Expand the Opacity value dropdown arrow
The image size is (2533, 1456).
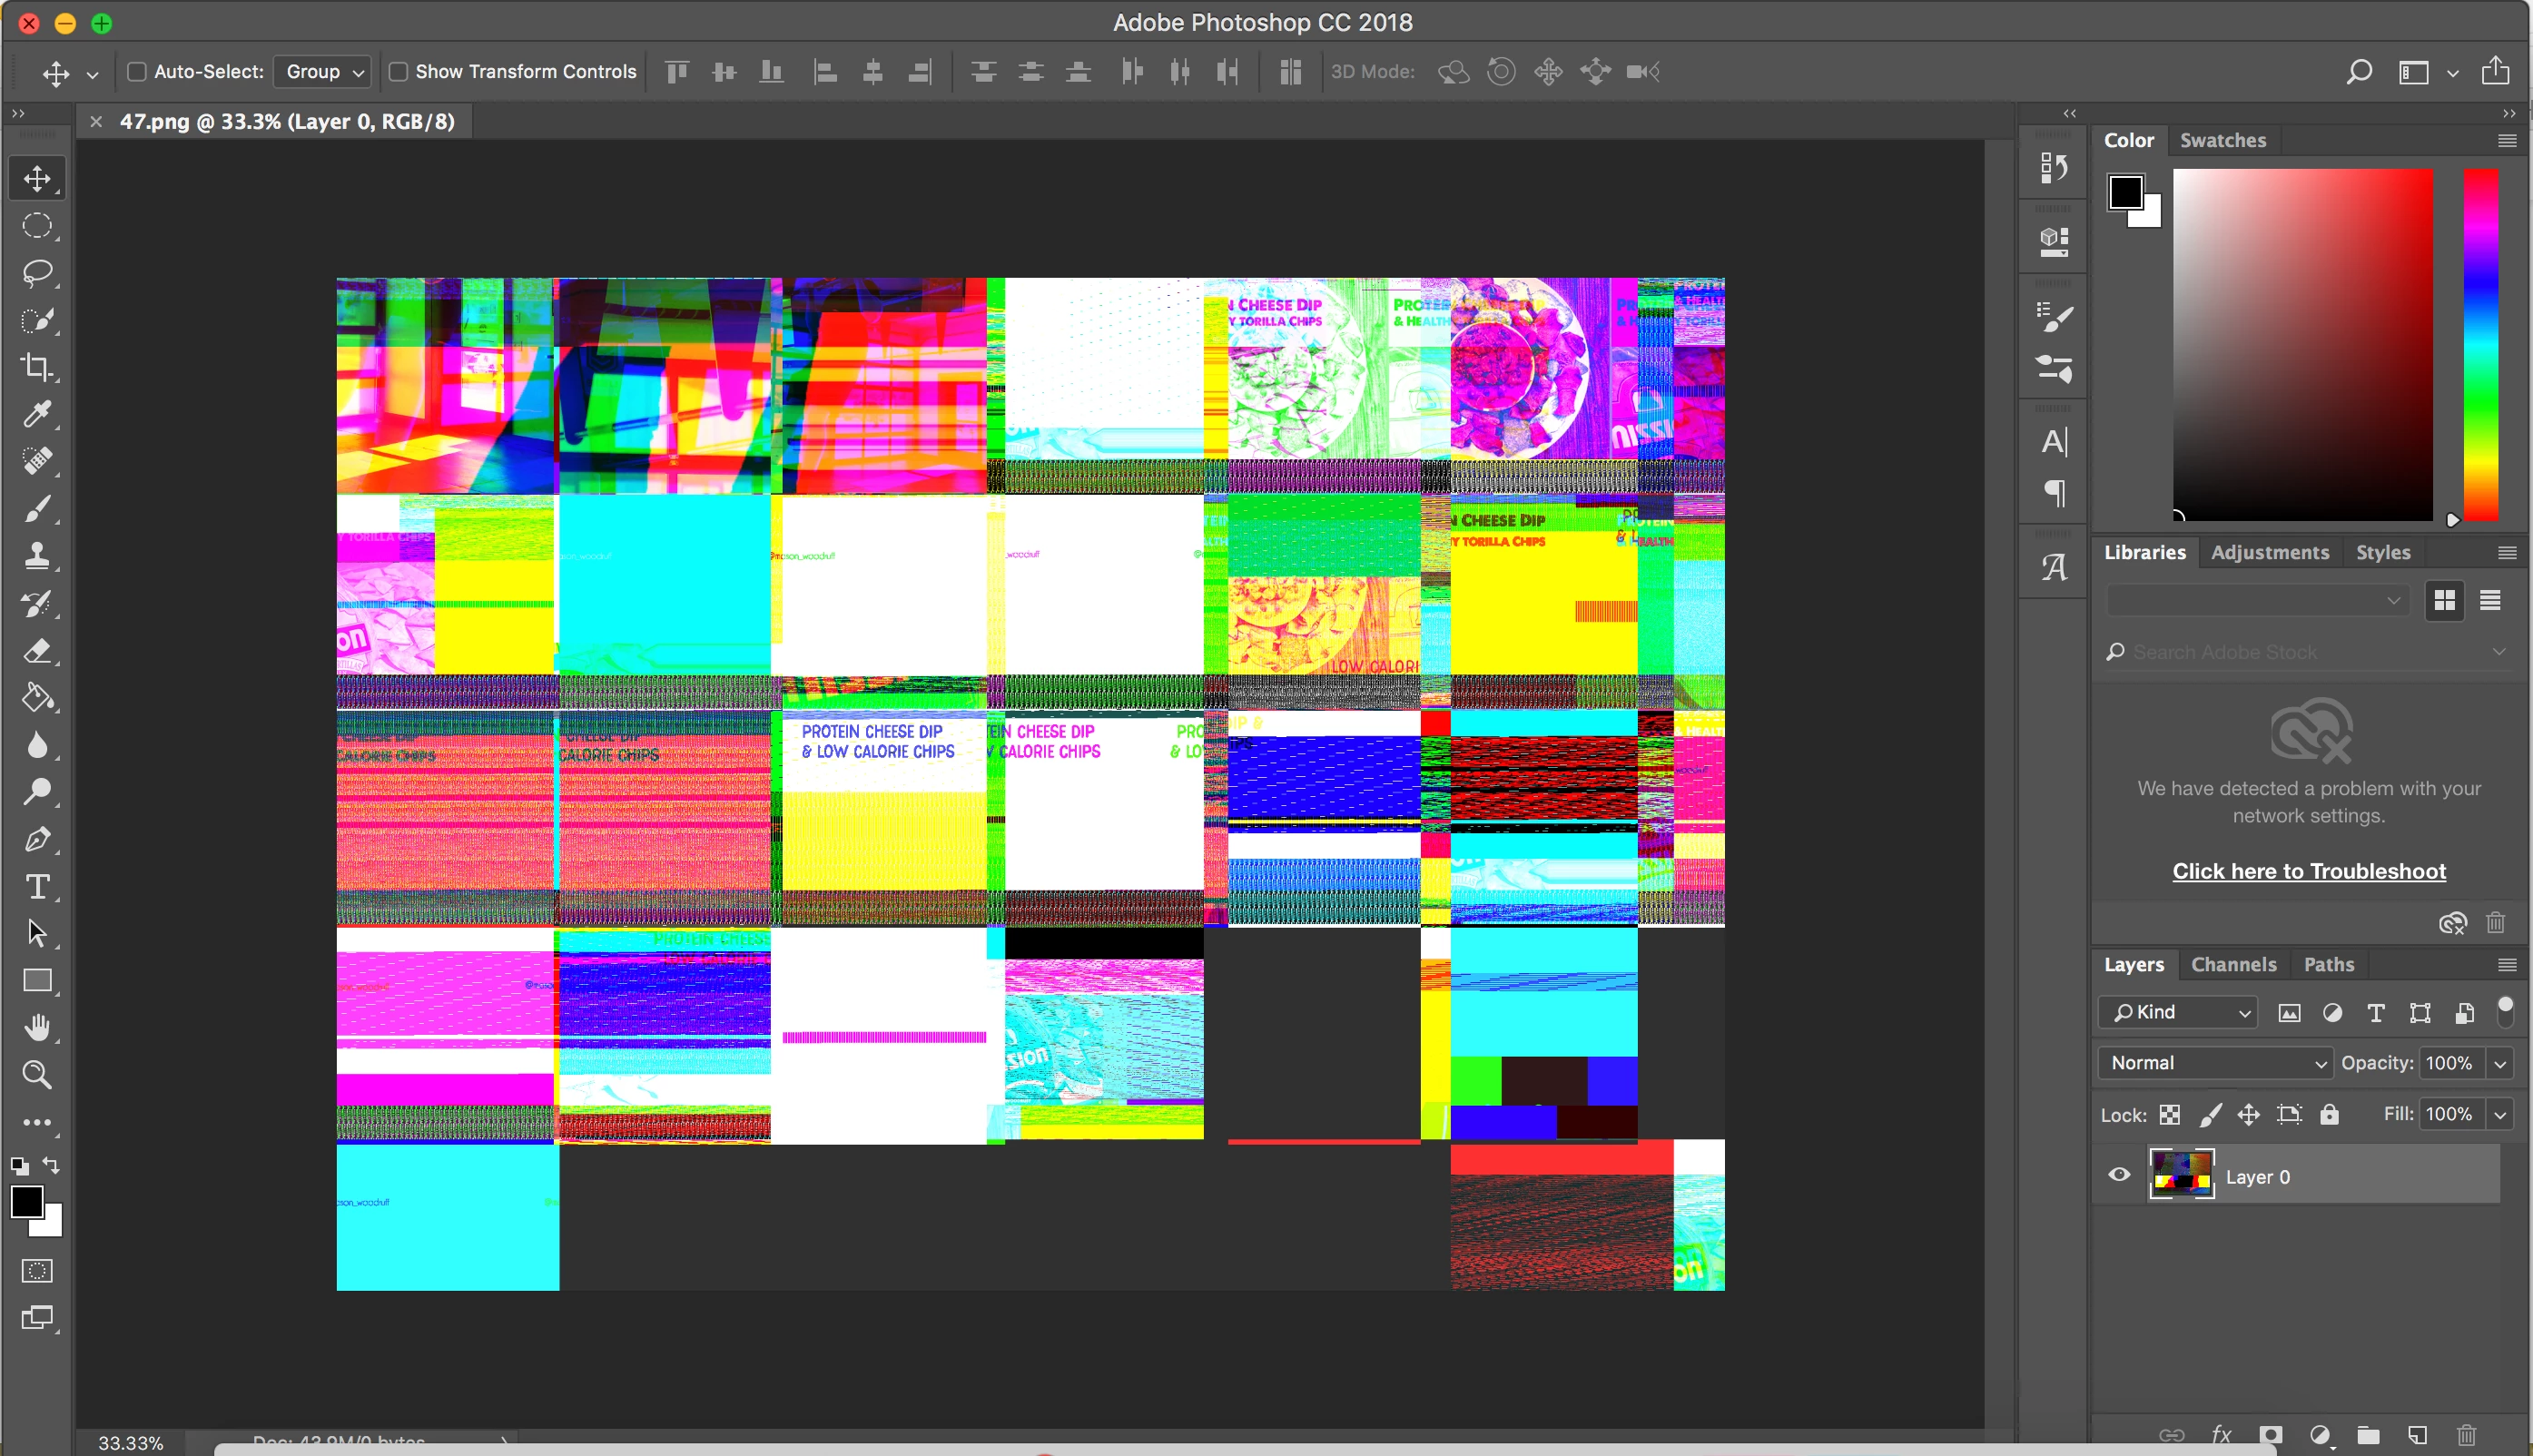pos(2500,1063)
